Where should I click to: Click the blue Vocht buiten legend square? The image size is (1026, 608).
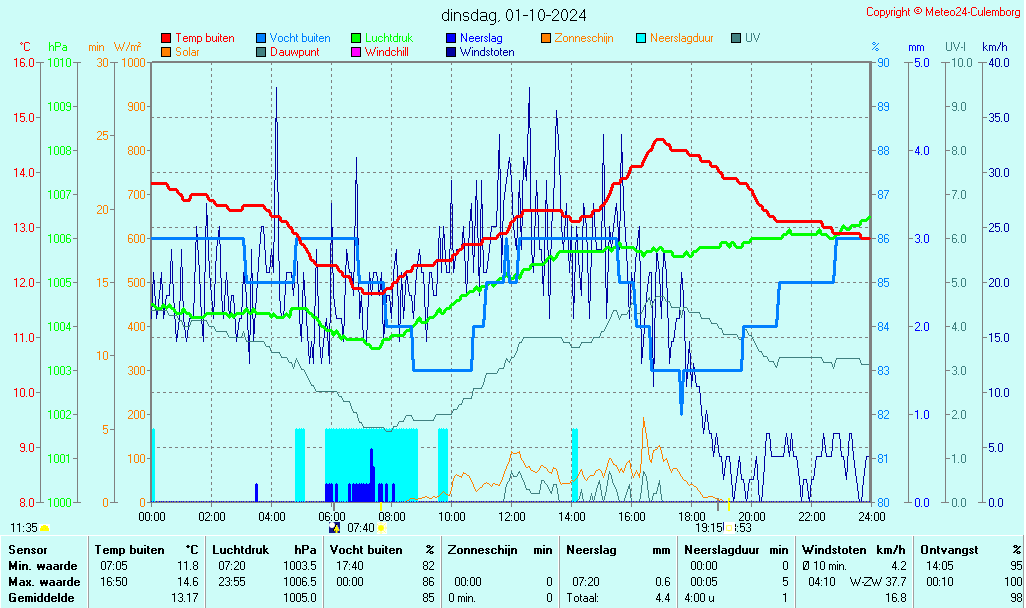[261, 38]
